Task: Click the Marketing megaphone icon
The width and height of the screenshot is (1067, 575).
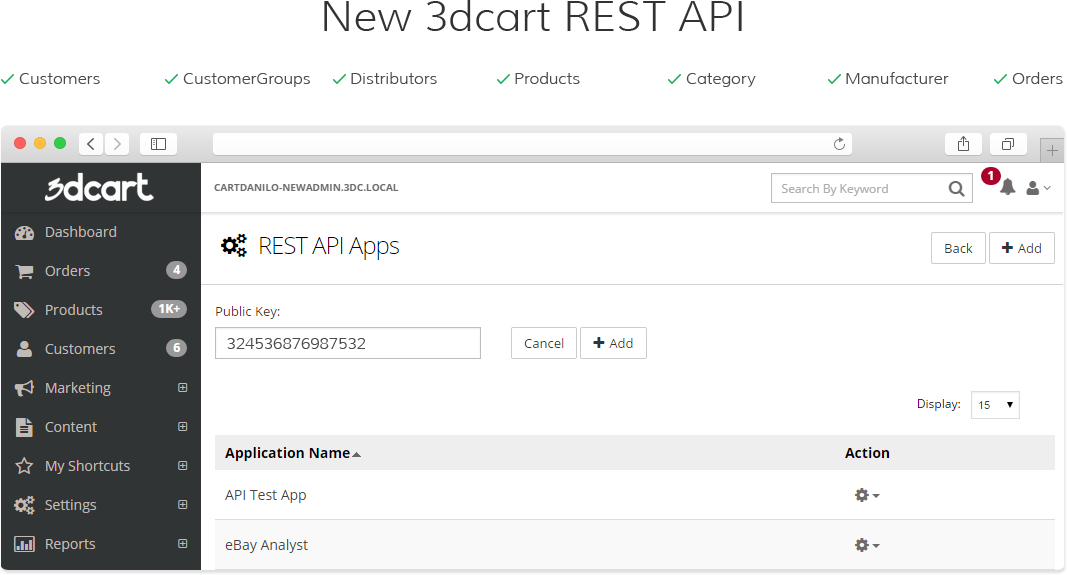Action: pyautogui.click(x=24, y=388)
